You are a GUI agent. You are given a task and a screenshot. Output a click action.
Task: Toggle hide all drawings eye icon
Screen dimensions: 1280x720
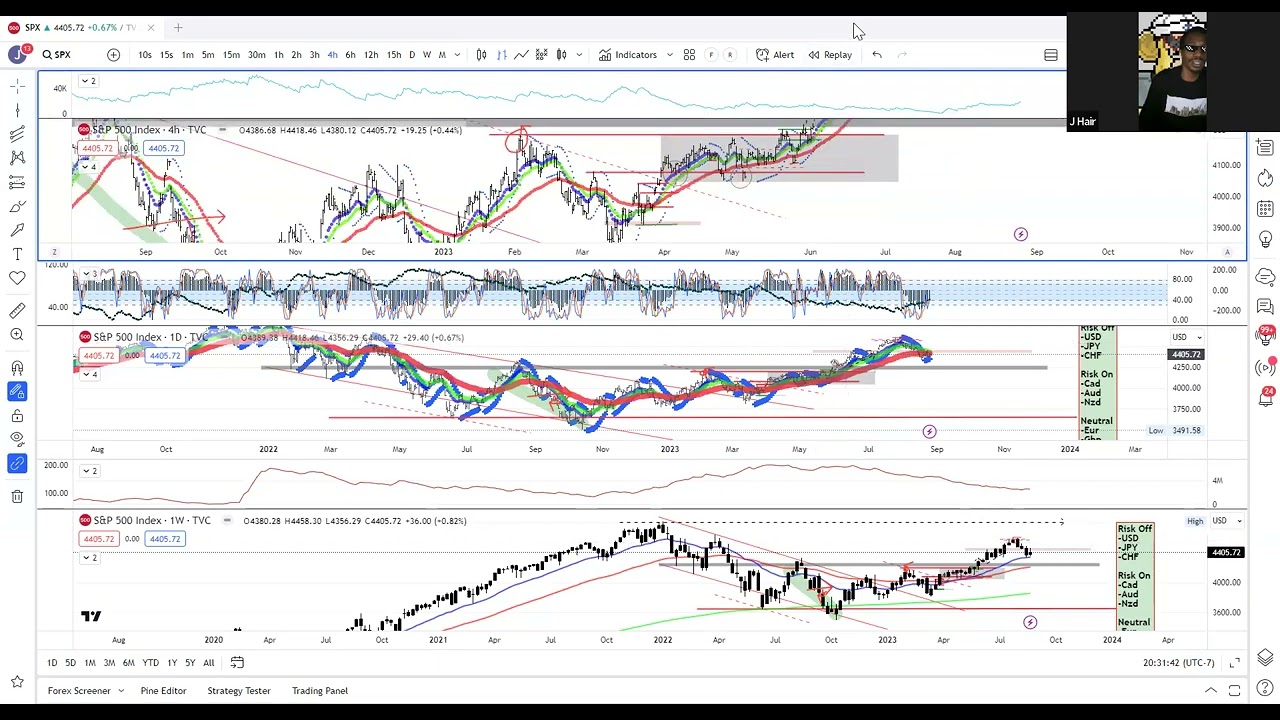pyautogui.click(x=17, y=438)
